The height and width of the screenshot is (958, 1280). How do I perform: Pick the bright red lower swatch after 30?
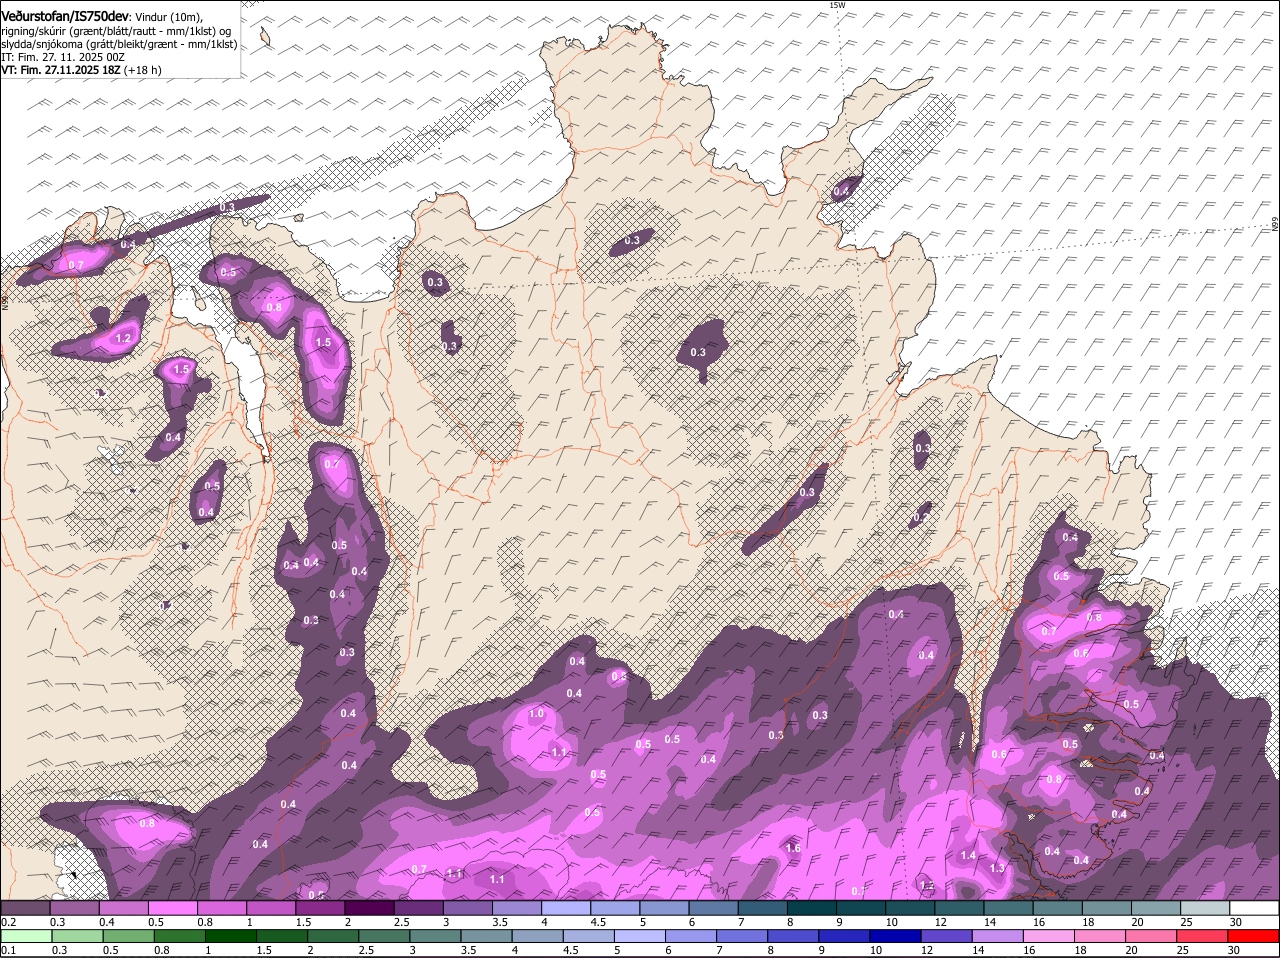point(1255,936)
